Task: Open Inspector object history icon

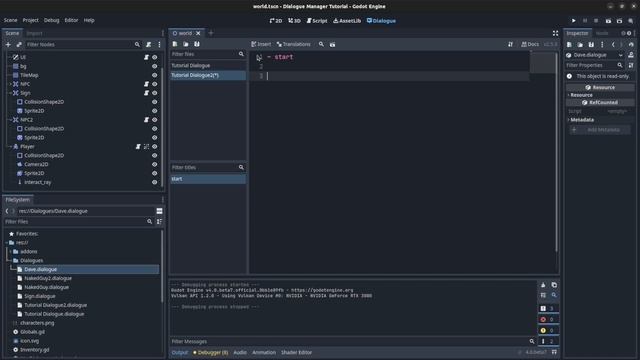Action: (x=631, y=44)
